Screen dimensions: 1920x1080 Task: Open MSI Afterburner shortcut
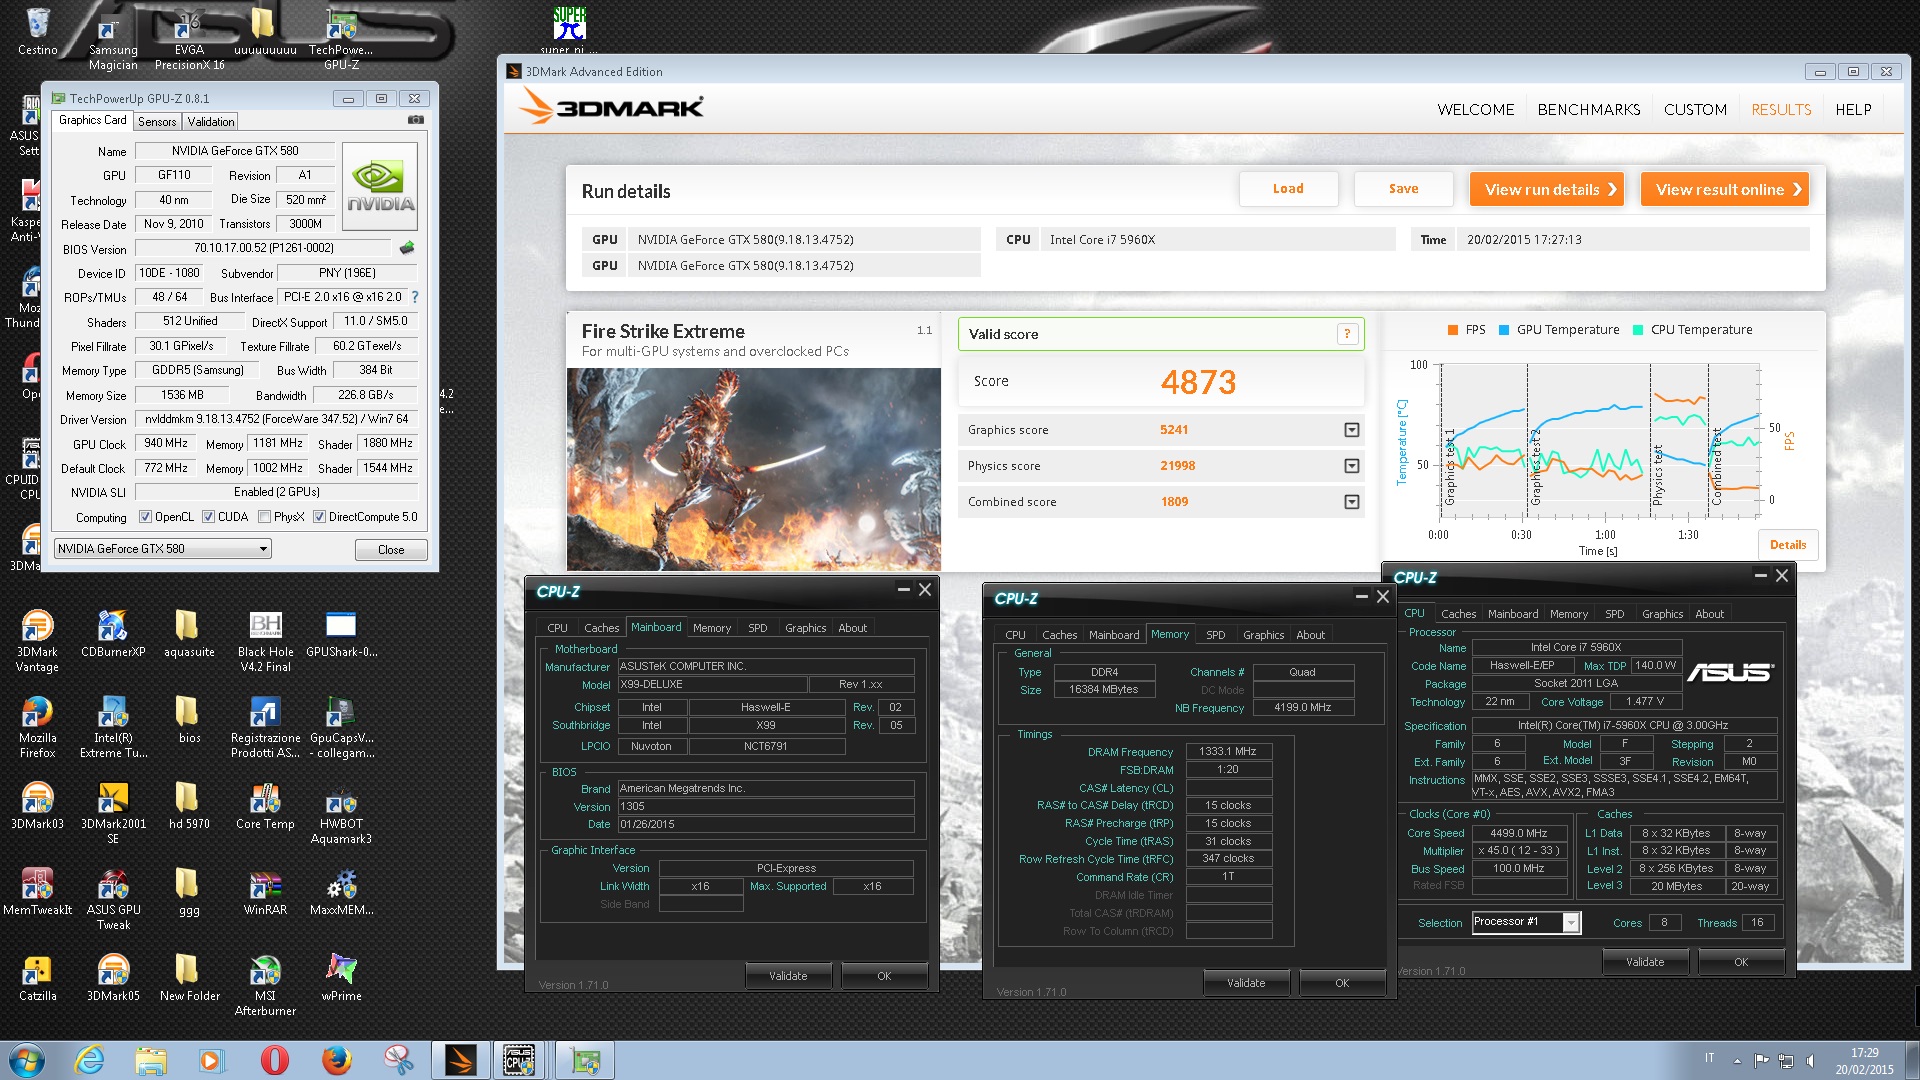[265, 985]
